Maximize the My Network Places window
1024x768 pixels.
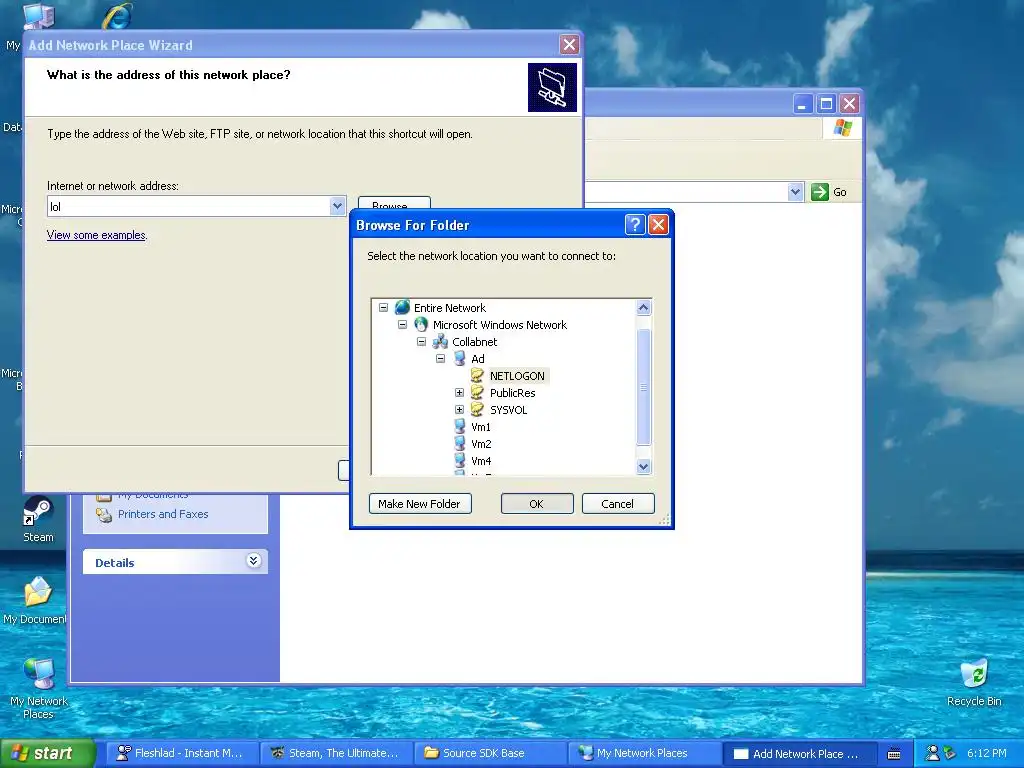826,103
